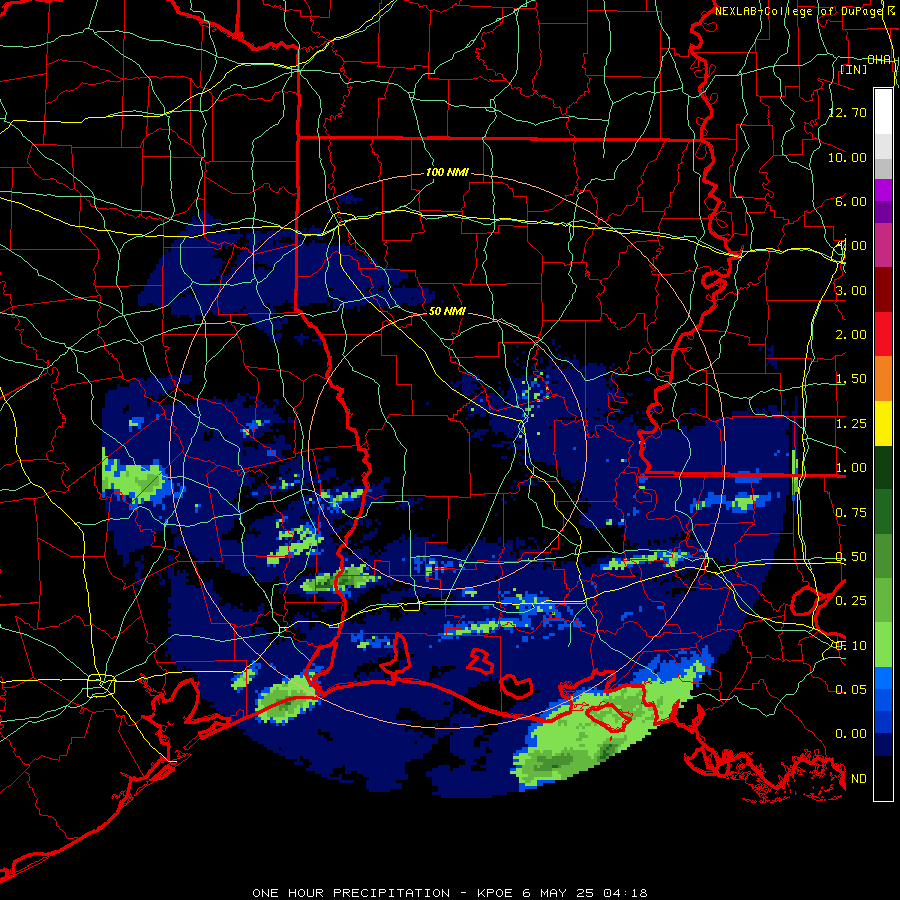Image resolution: width=900 pixels, height=900 pixels.
Task: Click the 6.00 legend value
Action: tap(851, 201)
